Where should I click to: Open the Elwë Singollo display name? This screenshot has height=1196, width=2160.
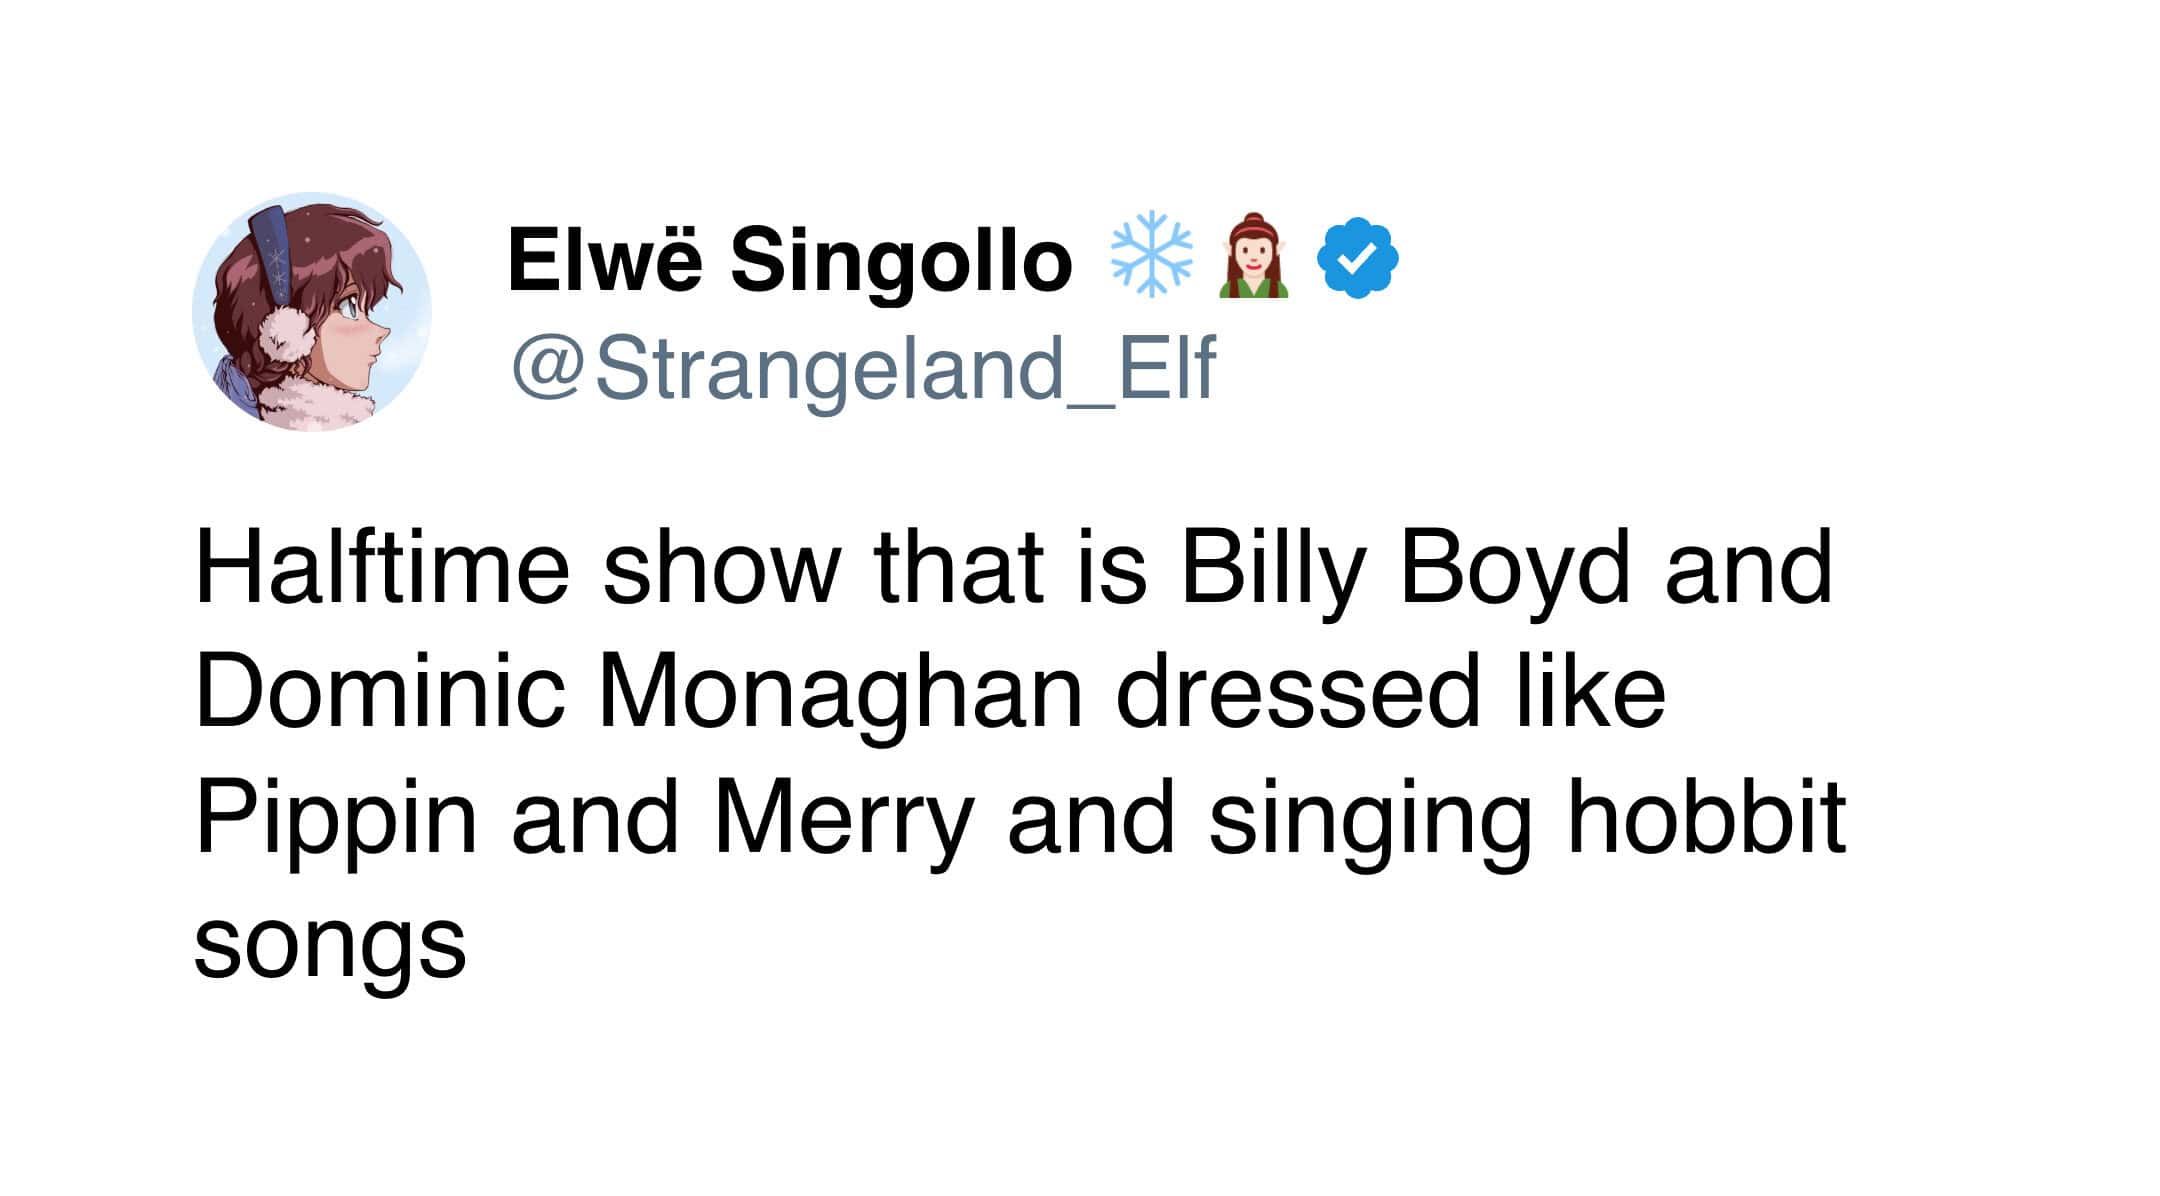[x=790, y=260]
